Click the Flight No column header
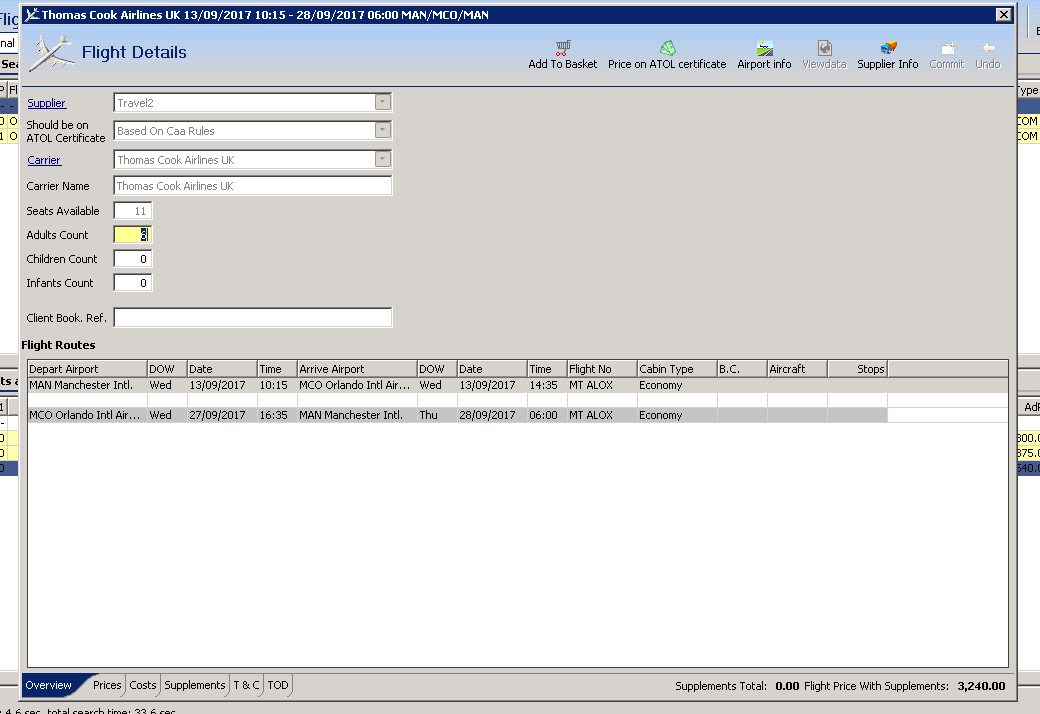1040x714 pixels. (602, 369)
